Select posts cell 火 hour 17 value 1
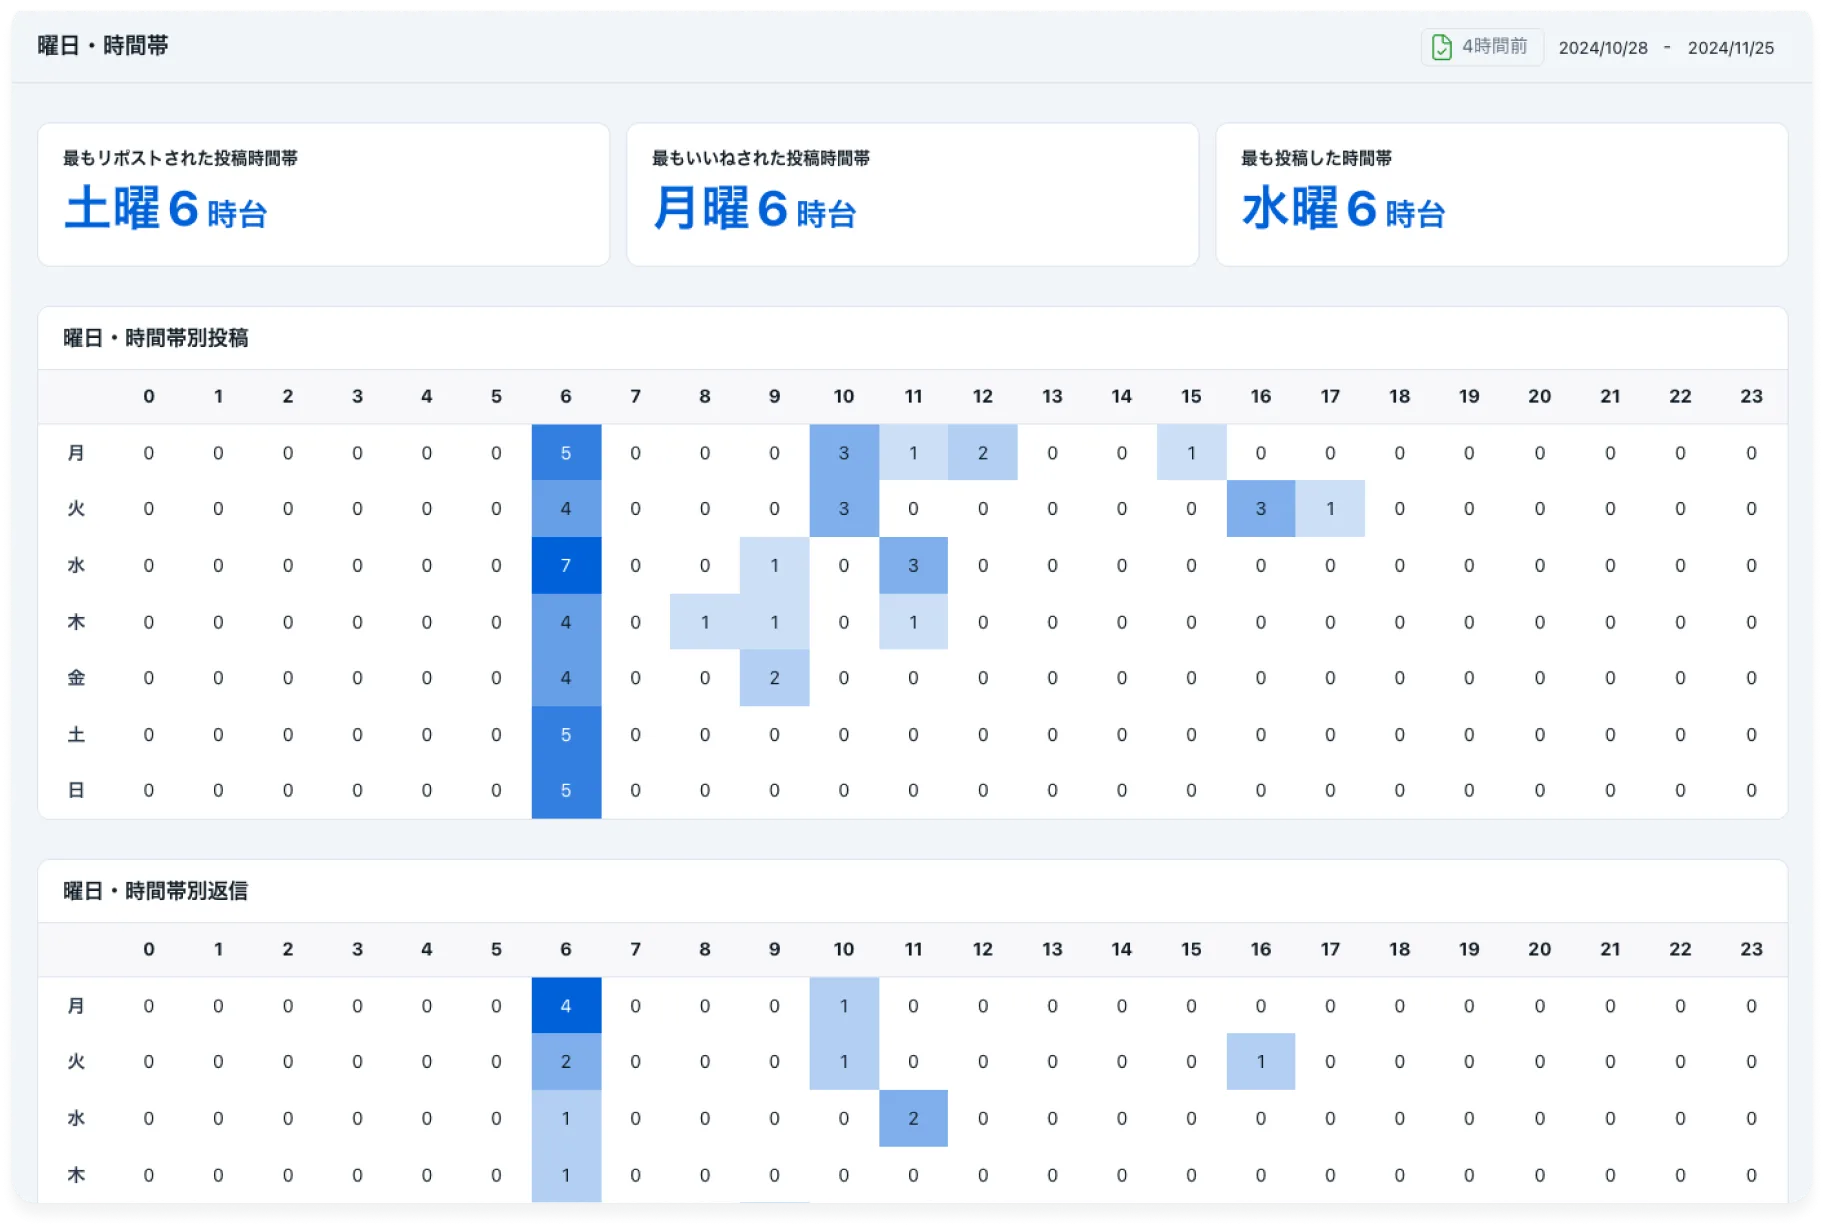 tap(1331, 509)
